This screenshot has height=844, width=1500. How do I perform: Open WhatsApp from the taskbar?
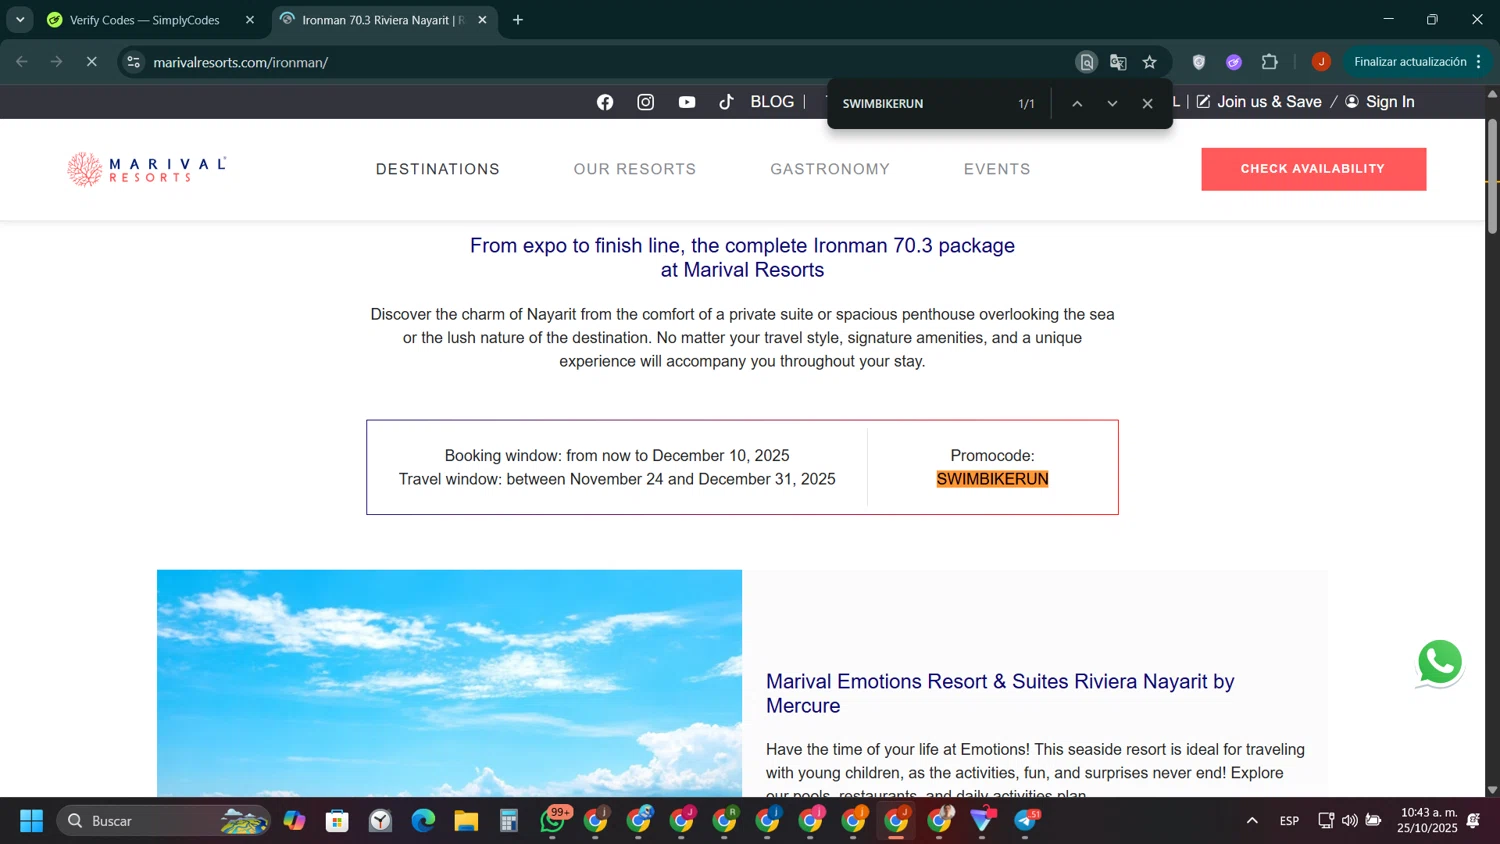pyautogui.click(x=553, y=821)
